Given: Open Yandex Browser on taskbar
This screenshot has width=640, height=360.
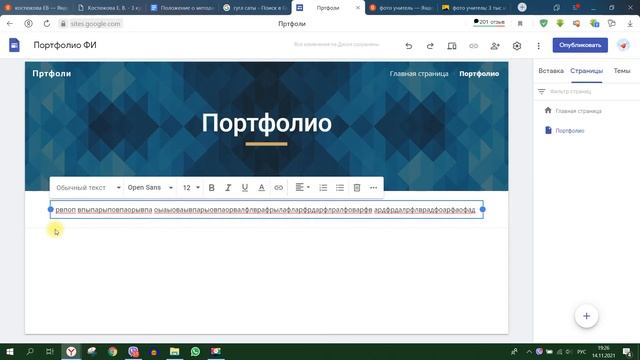Looking at the screenshot, I should click(71, 351).
